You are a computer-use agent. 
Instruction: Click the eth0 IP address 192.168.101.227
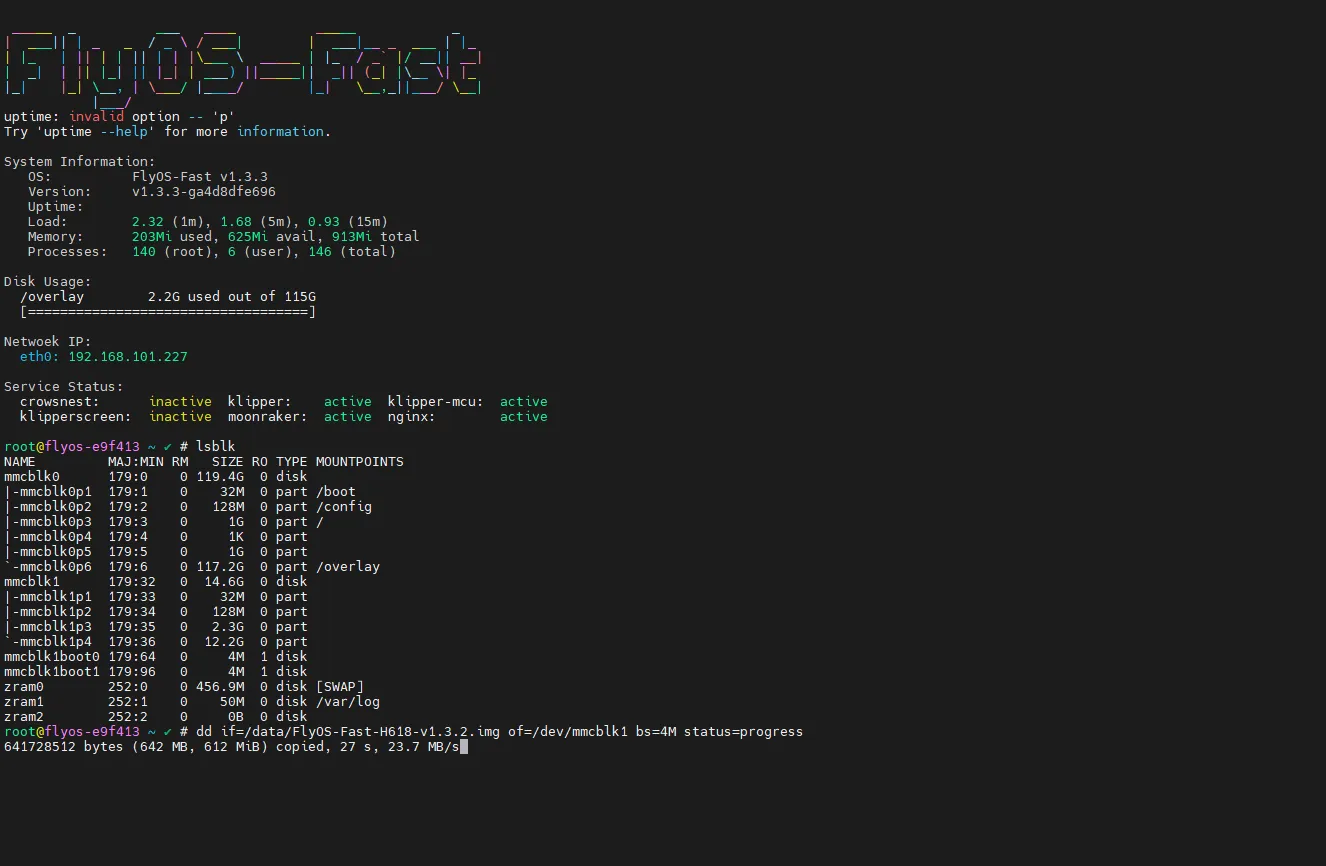(x=127, y=357)
